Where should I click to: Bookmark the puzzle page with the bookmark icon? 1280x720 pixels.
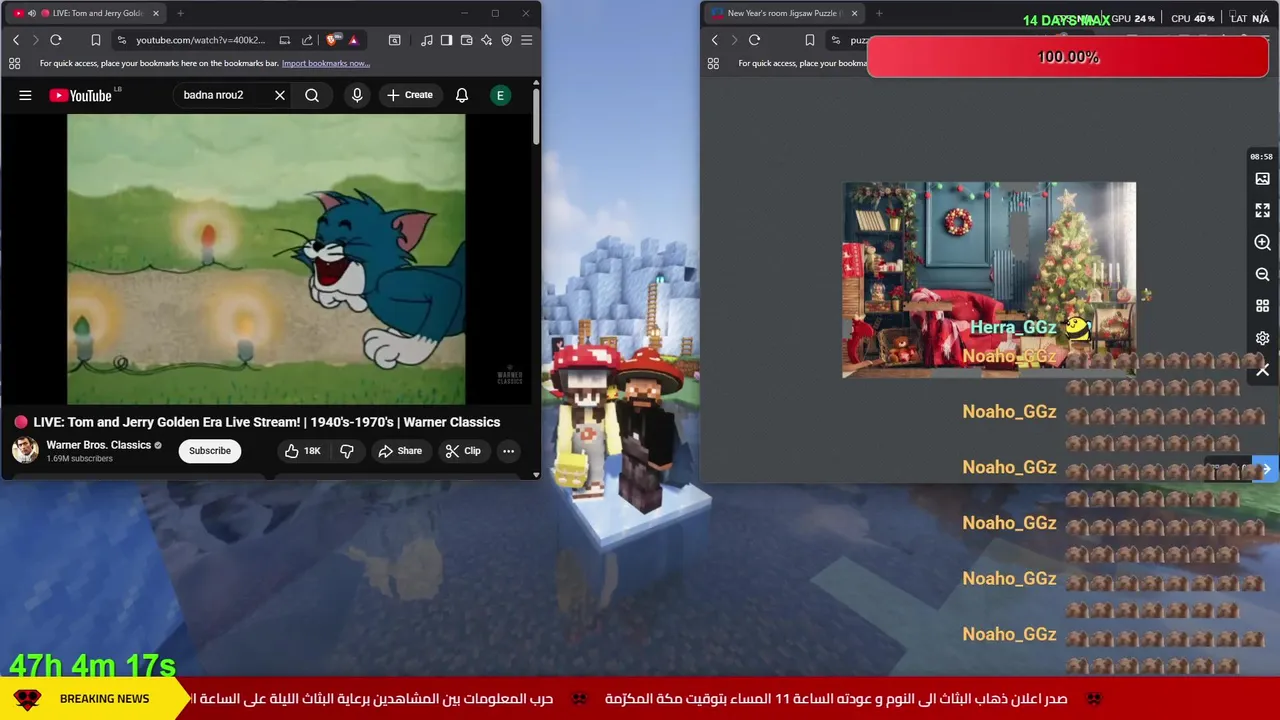tap(810, 40)
